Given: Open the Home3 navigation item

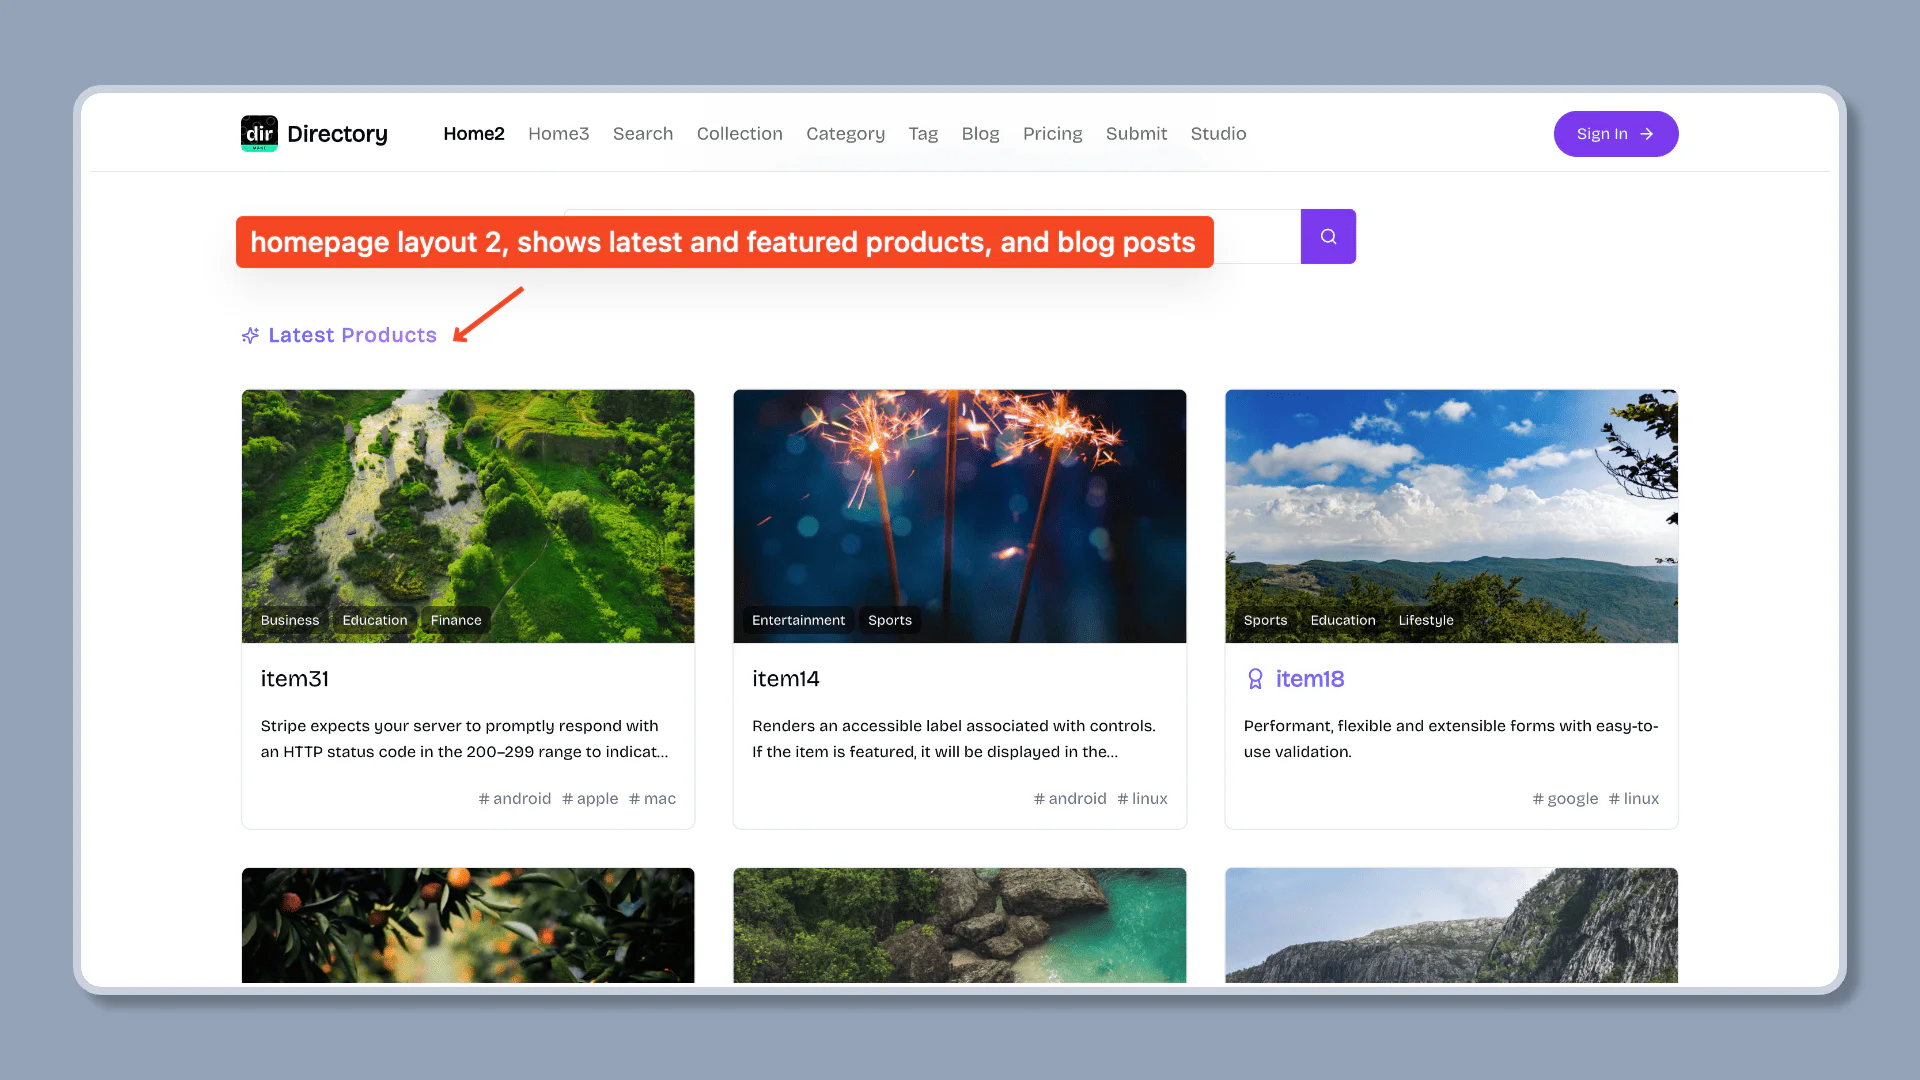Looking at the screenshot, I should (x=558, y=133).
